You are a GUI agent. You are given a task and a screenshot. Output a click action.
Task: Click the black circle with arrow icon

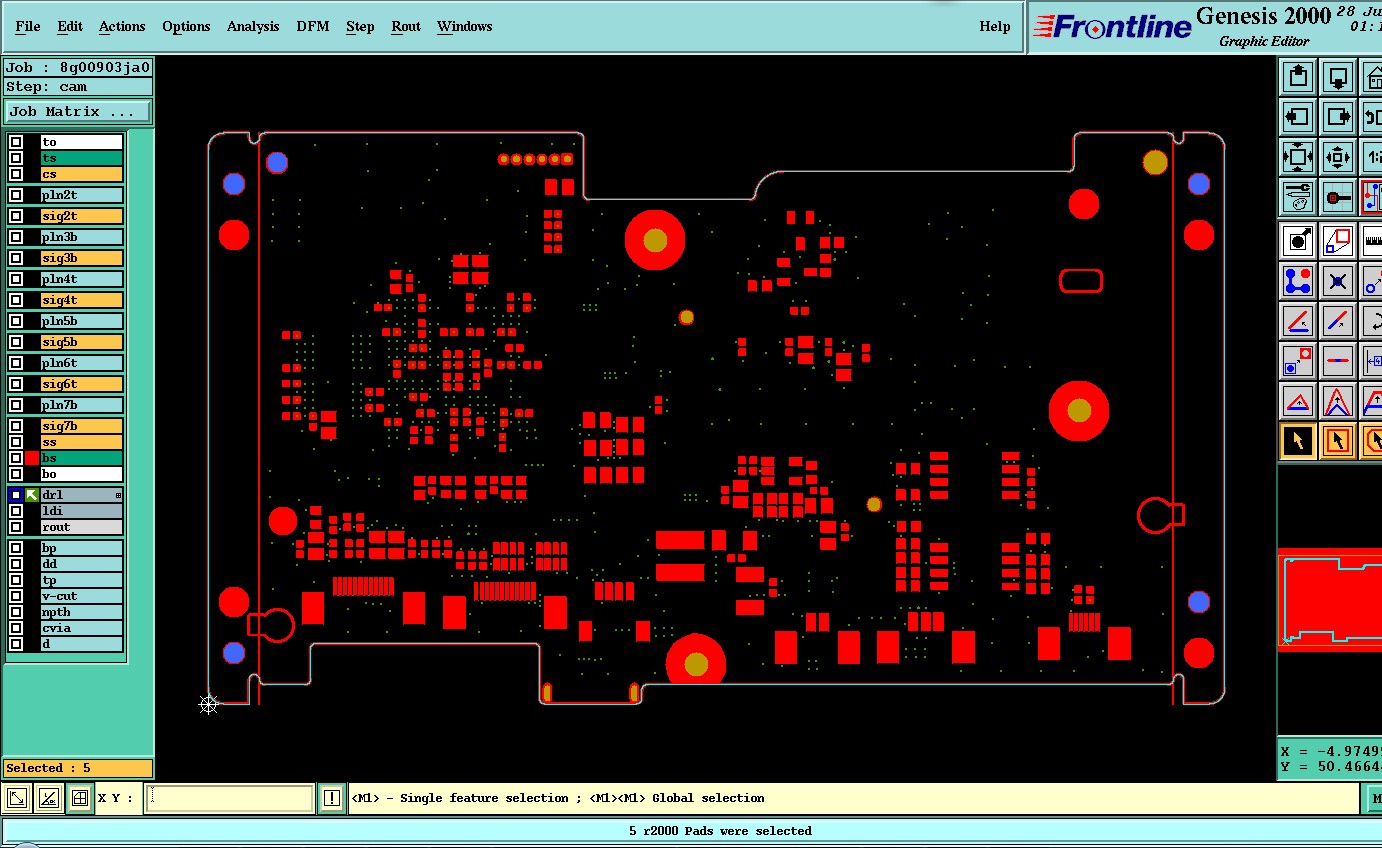click(1298, 241)
